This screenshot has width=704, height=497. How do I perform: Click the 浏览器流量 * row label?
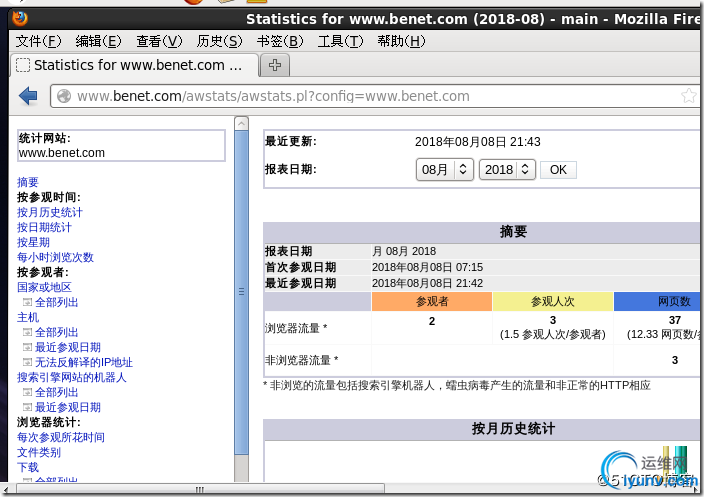click(296, 328)
